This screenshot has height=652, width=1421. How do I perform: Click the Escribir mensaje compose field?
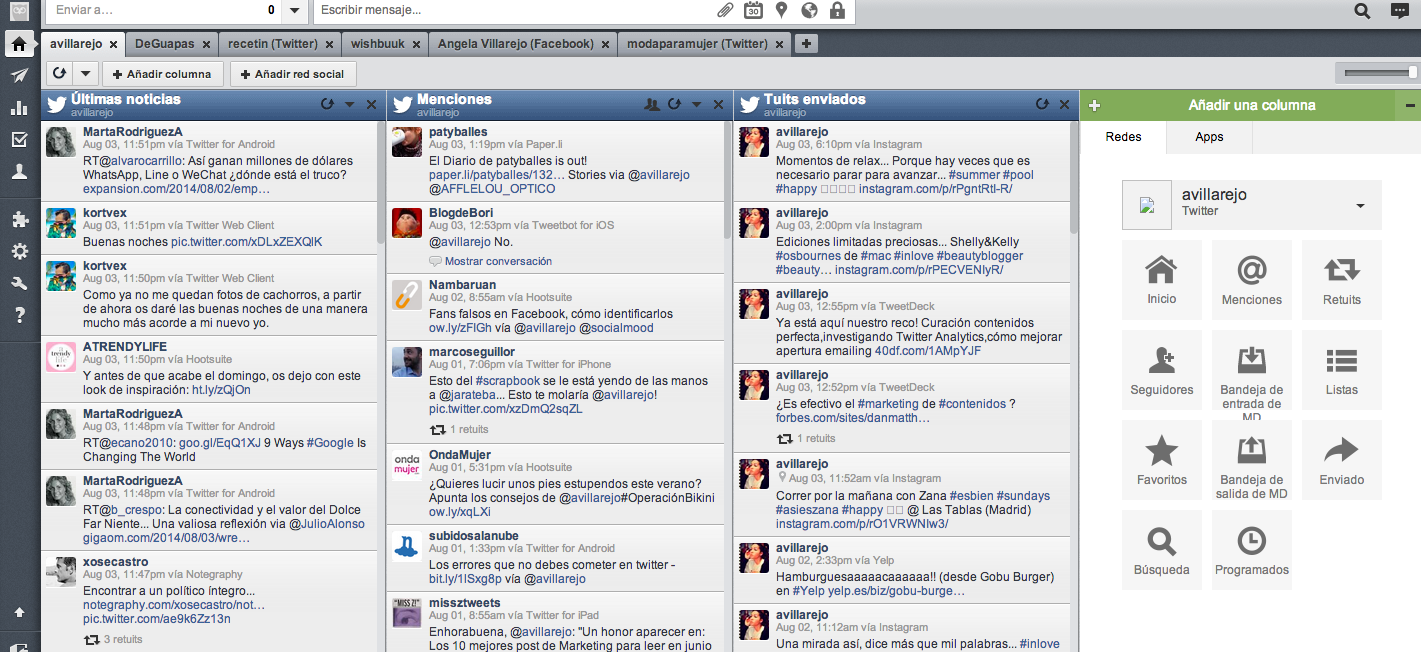click(x=514, y=11)
